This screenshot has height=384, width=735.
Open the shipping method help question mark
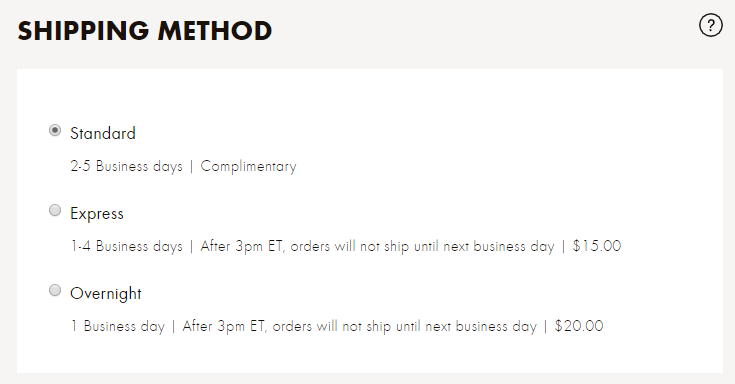tap(711, 25)
